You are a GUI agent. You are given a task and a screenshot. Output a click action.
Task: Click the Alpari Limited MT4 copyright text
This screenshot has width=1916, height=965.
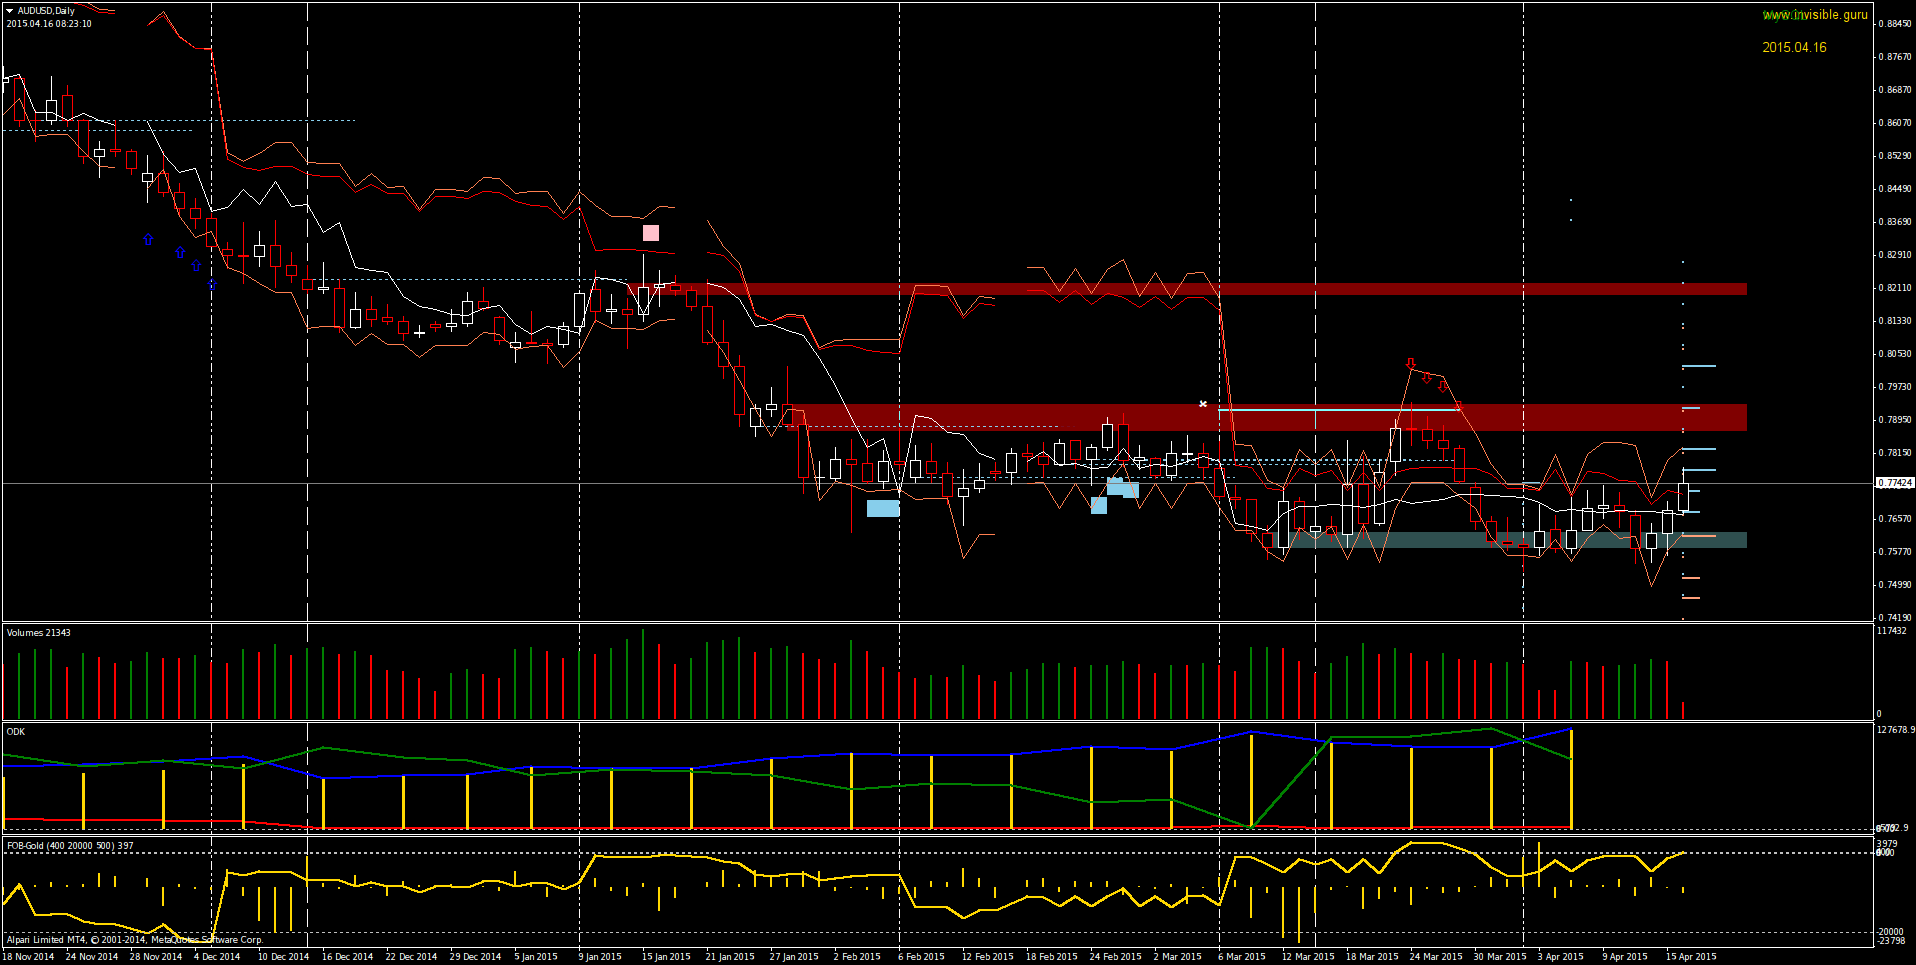[x=134, y=940]
